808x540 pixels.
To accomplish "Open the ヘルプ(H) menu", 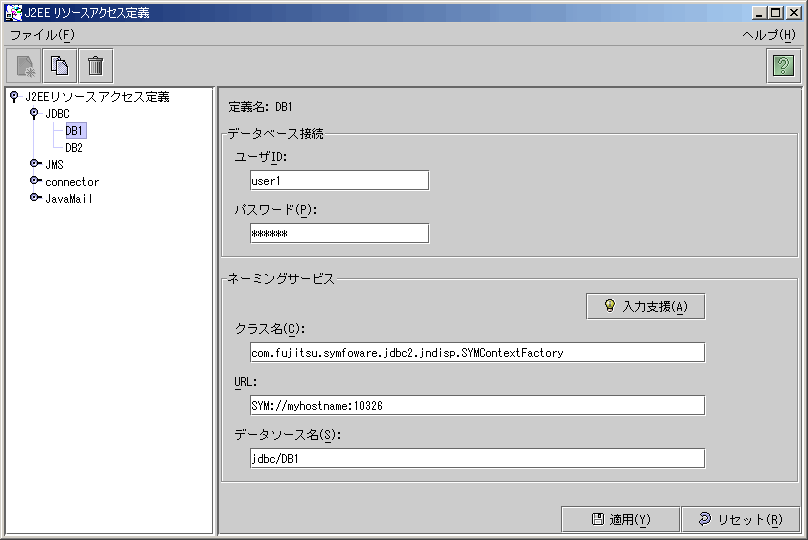I will point(769,35).
